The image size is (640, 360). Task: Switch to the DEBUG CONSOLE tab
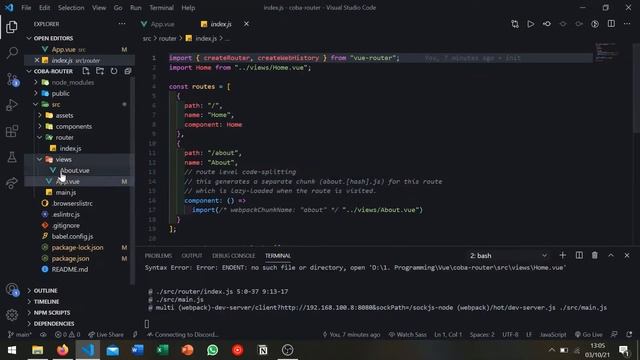pos(233,256)
